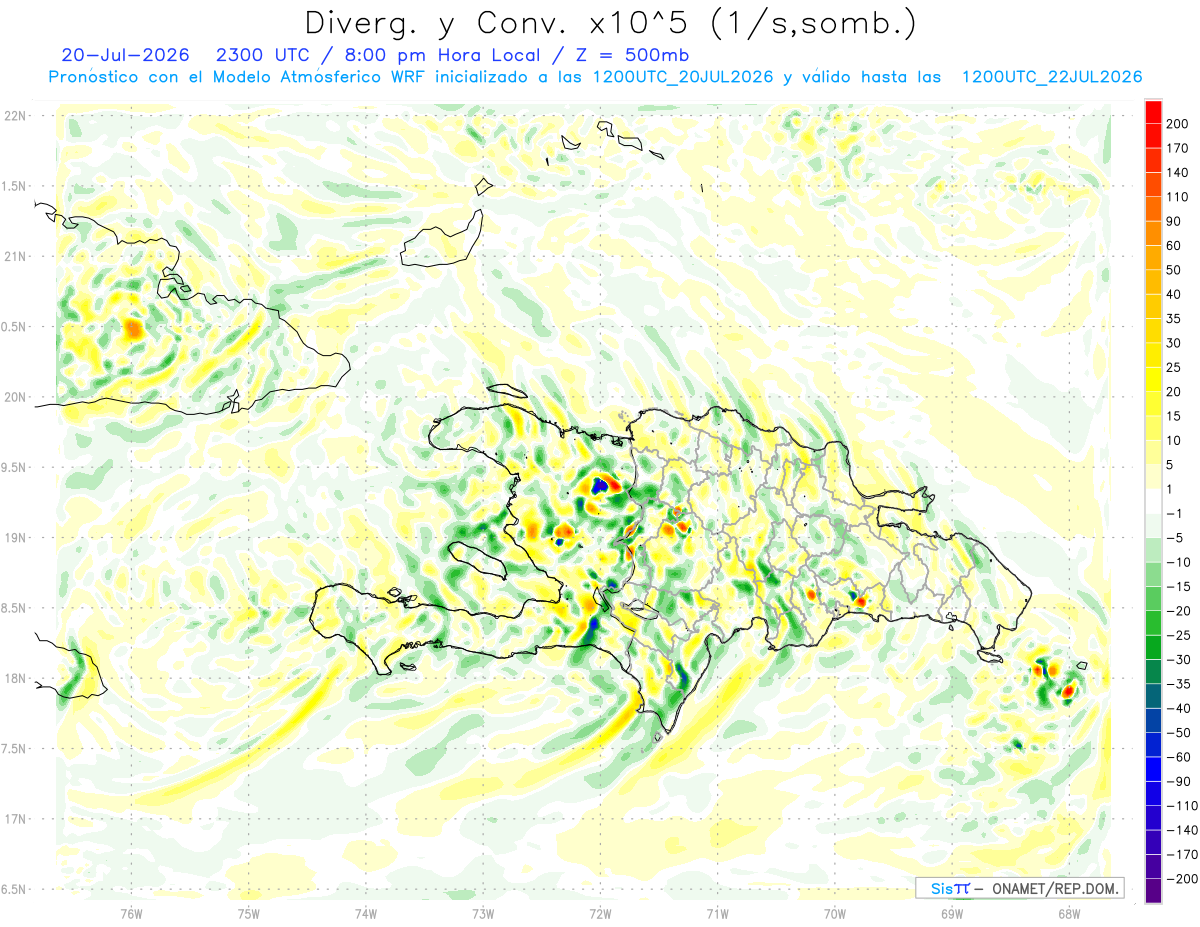Click the positive '140' colorbar value

1177,172
